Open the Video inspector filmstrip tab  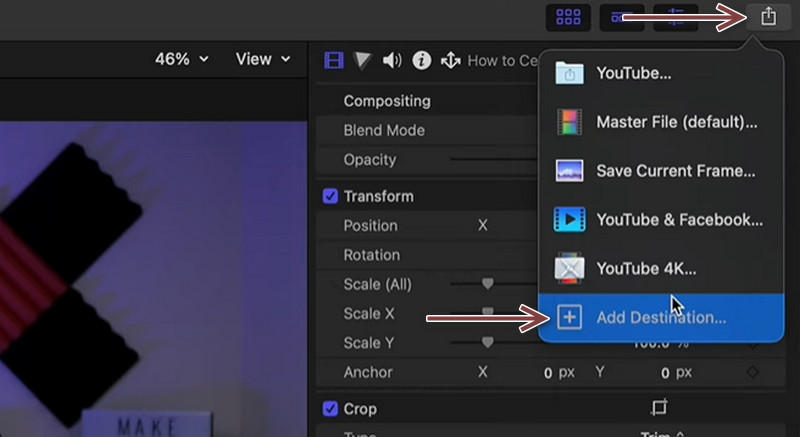point(334,60)
